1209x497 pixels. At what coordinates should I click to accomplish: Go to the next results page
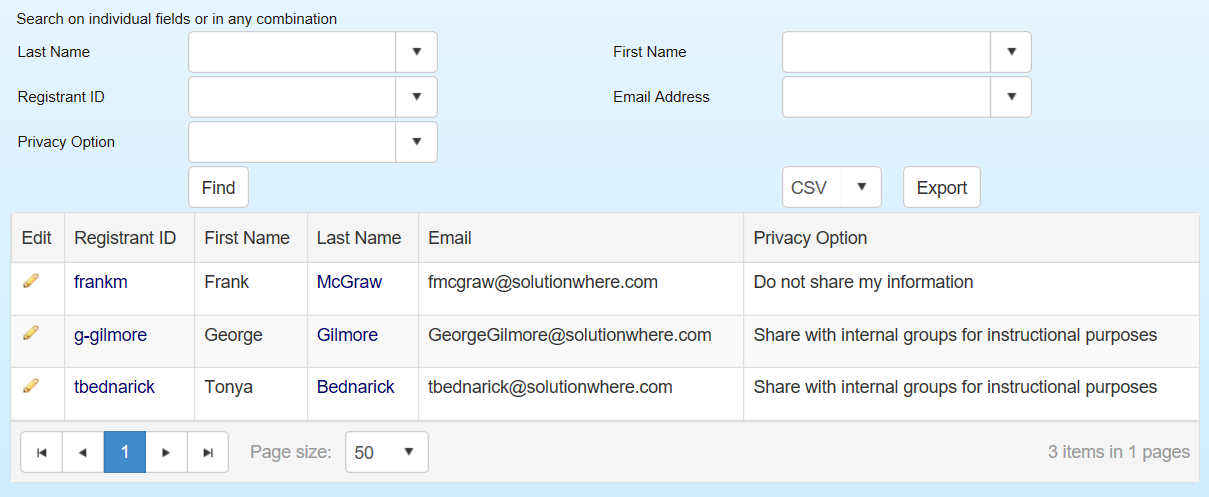pyautogui.click(x=166, y=452)
